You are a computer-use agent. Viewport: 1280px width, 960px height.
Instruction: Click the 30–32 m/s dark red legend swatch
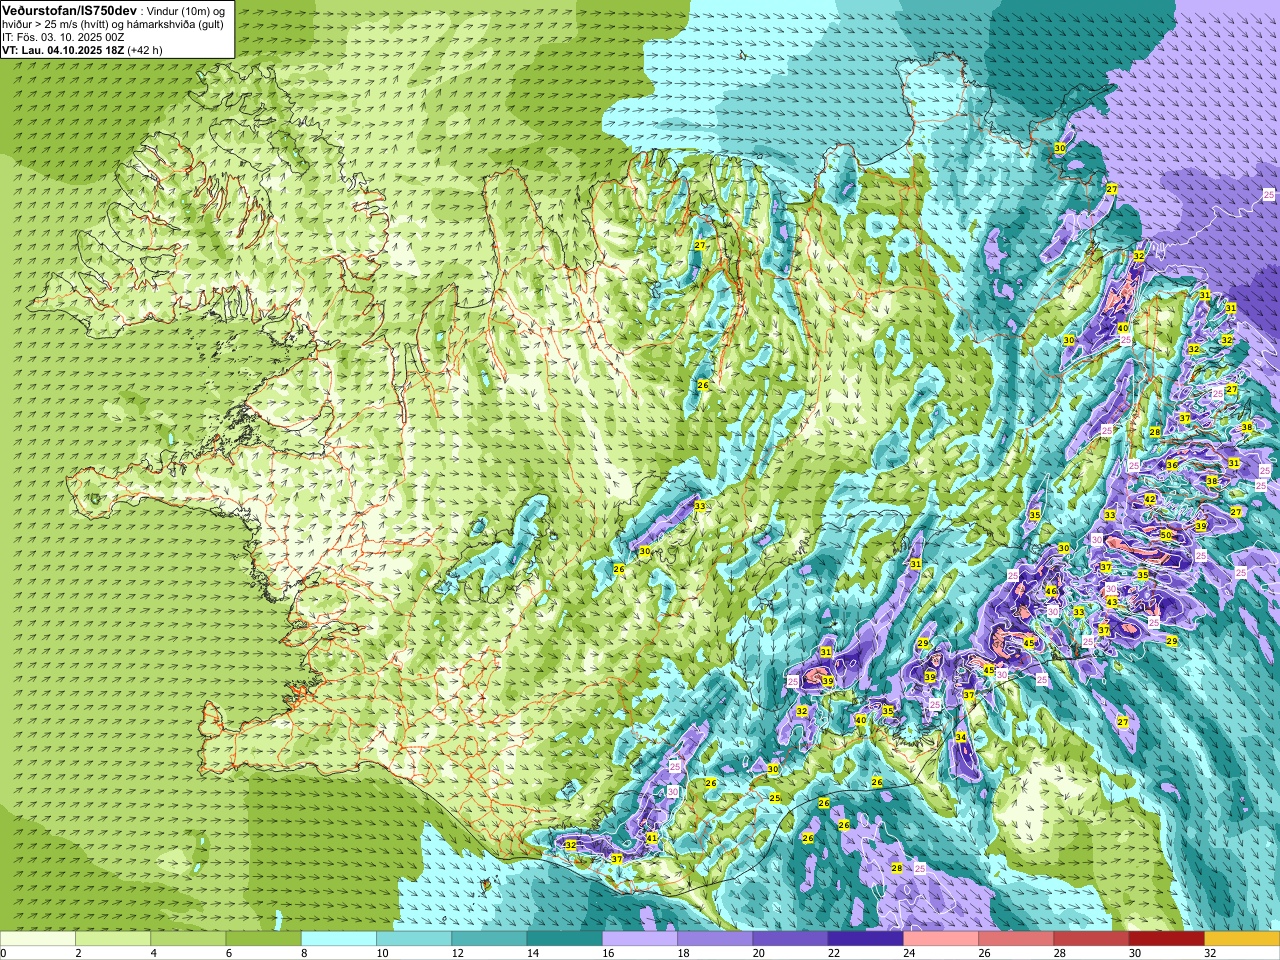(1167, 939)
